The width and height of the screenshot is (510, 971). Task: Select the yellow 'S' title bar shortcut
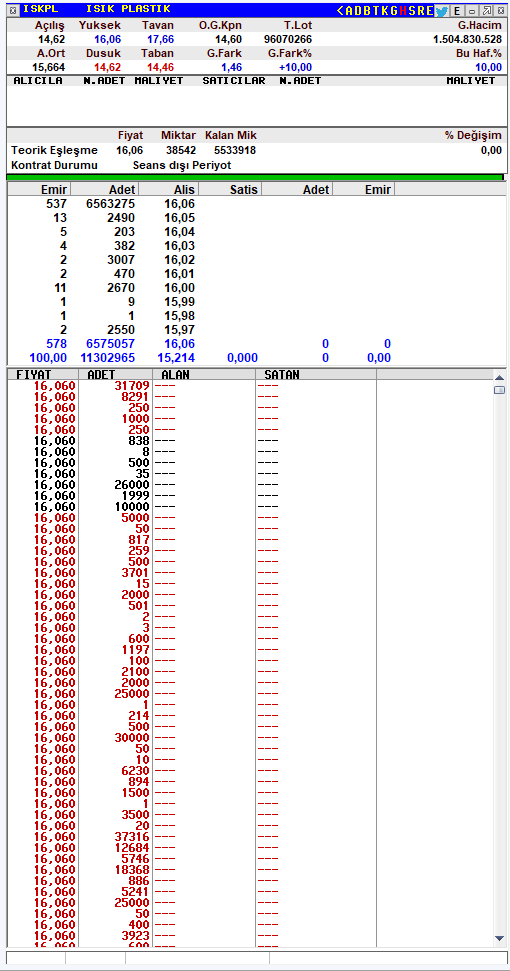412,11
